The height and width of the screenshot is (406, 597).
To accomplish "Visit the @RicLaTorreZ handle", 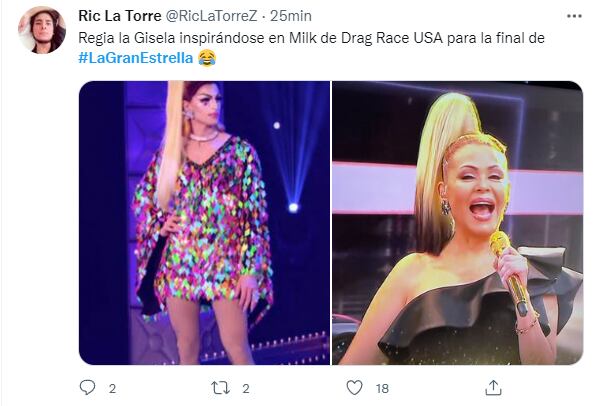I will [211, 16].
